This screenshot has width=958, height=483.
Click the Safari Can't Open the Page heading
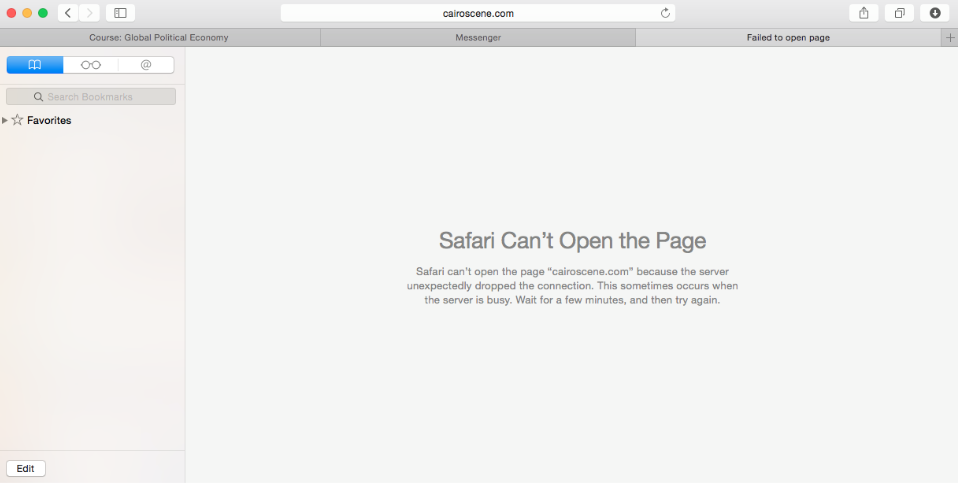(x=572, y=241)
